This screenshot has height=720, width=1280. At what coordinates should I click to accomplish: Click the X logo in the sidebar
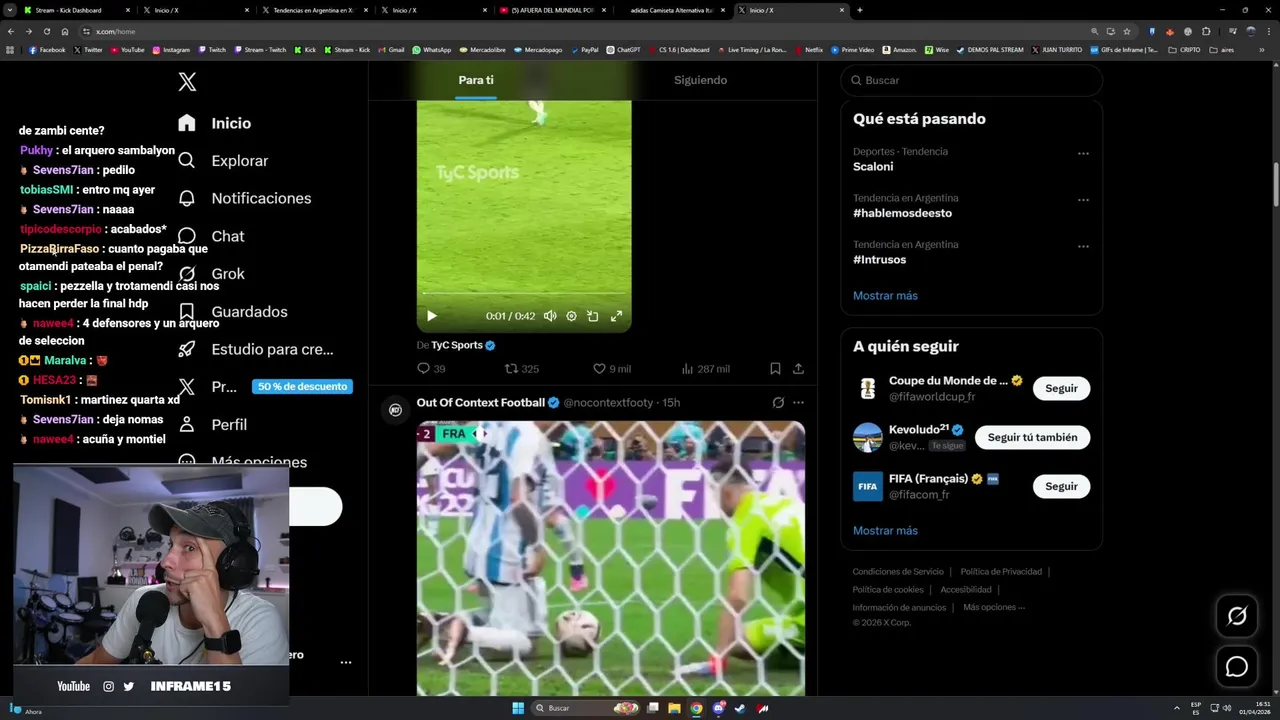[187, 82]
